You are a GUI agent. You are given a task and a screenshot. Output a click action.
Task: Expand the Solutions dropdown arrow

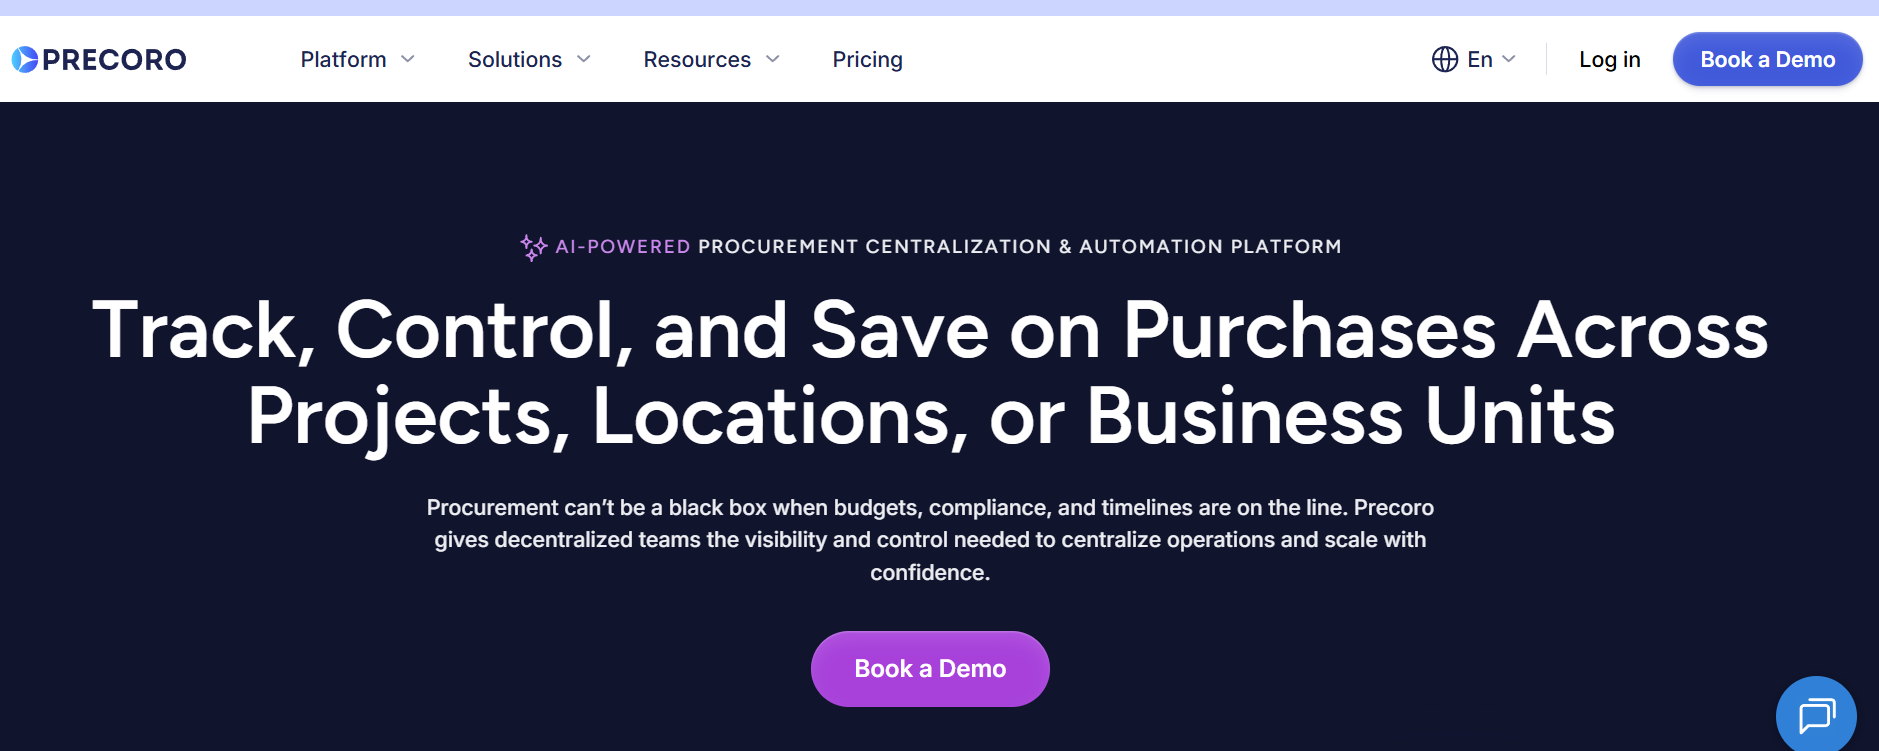(x=584, y=60)
